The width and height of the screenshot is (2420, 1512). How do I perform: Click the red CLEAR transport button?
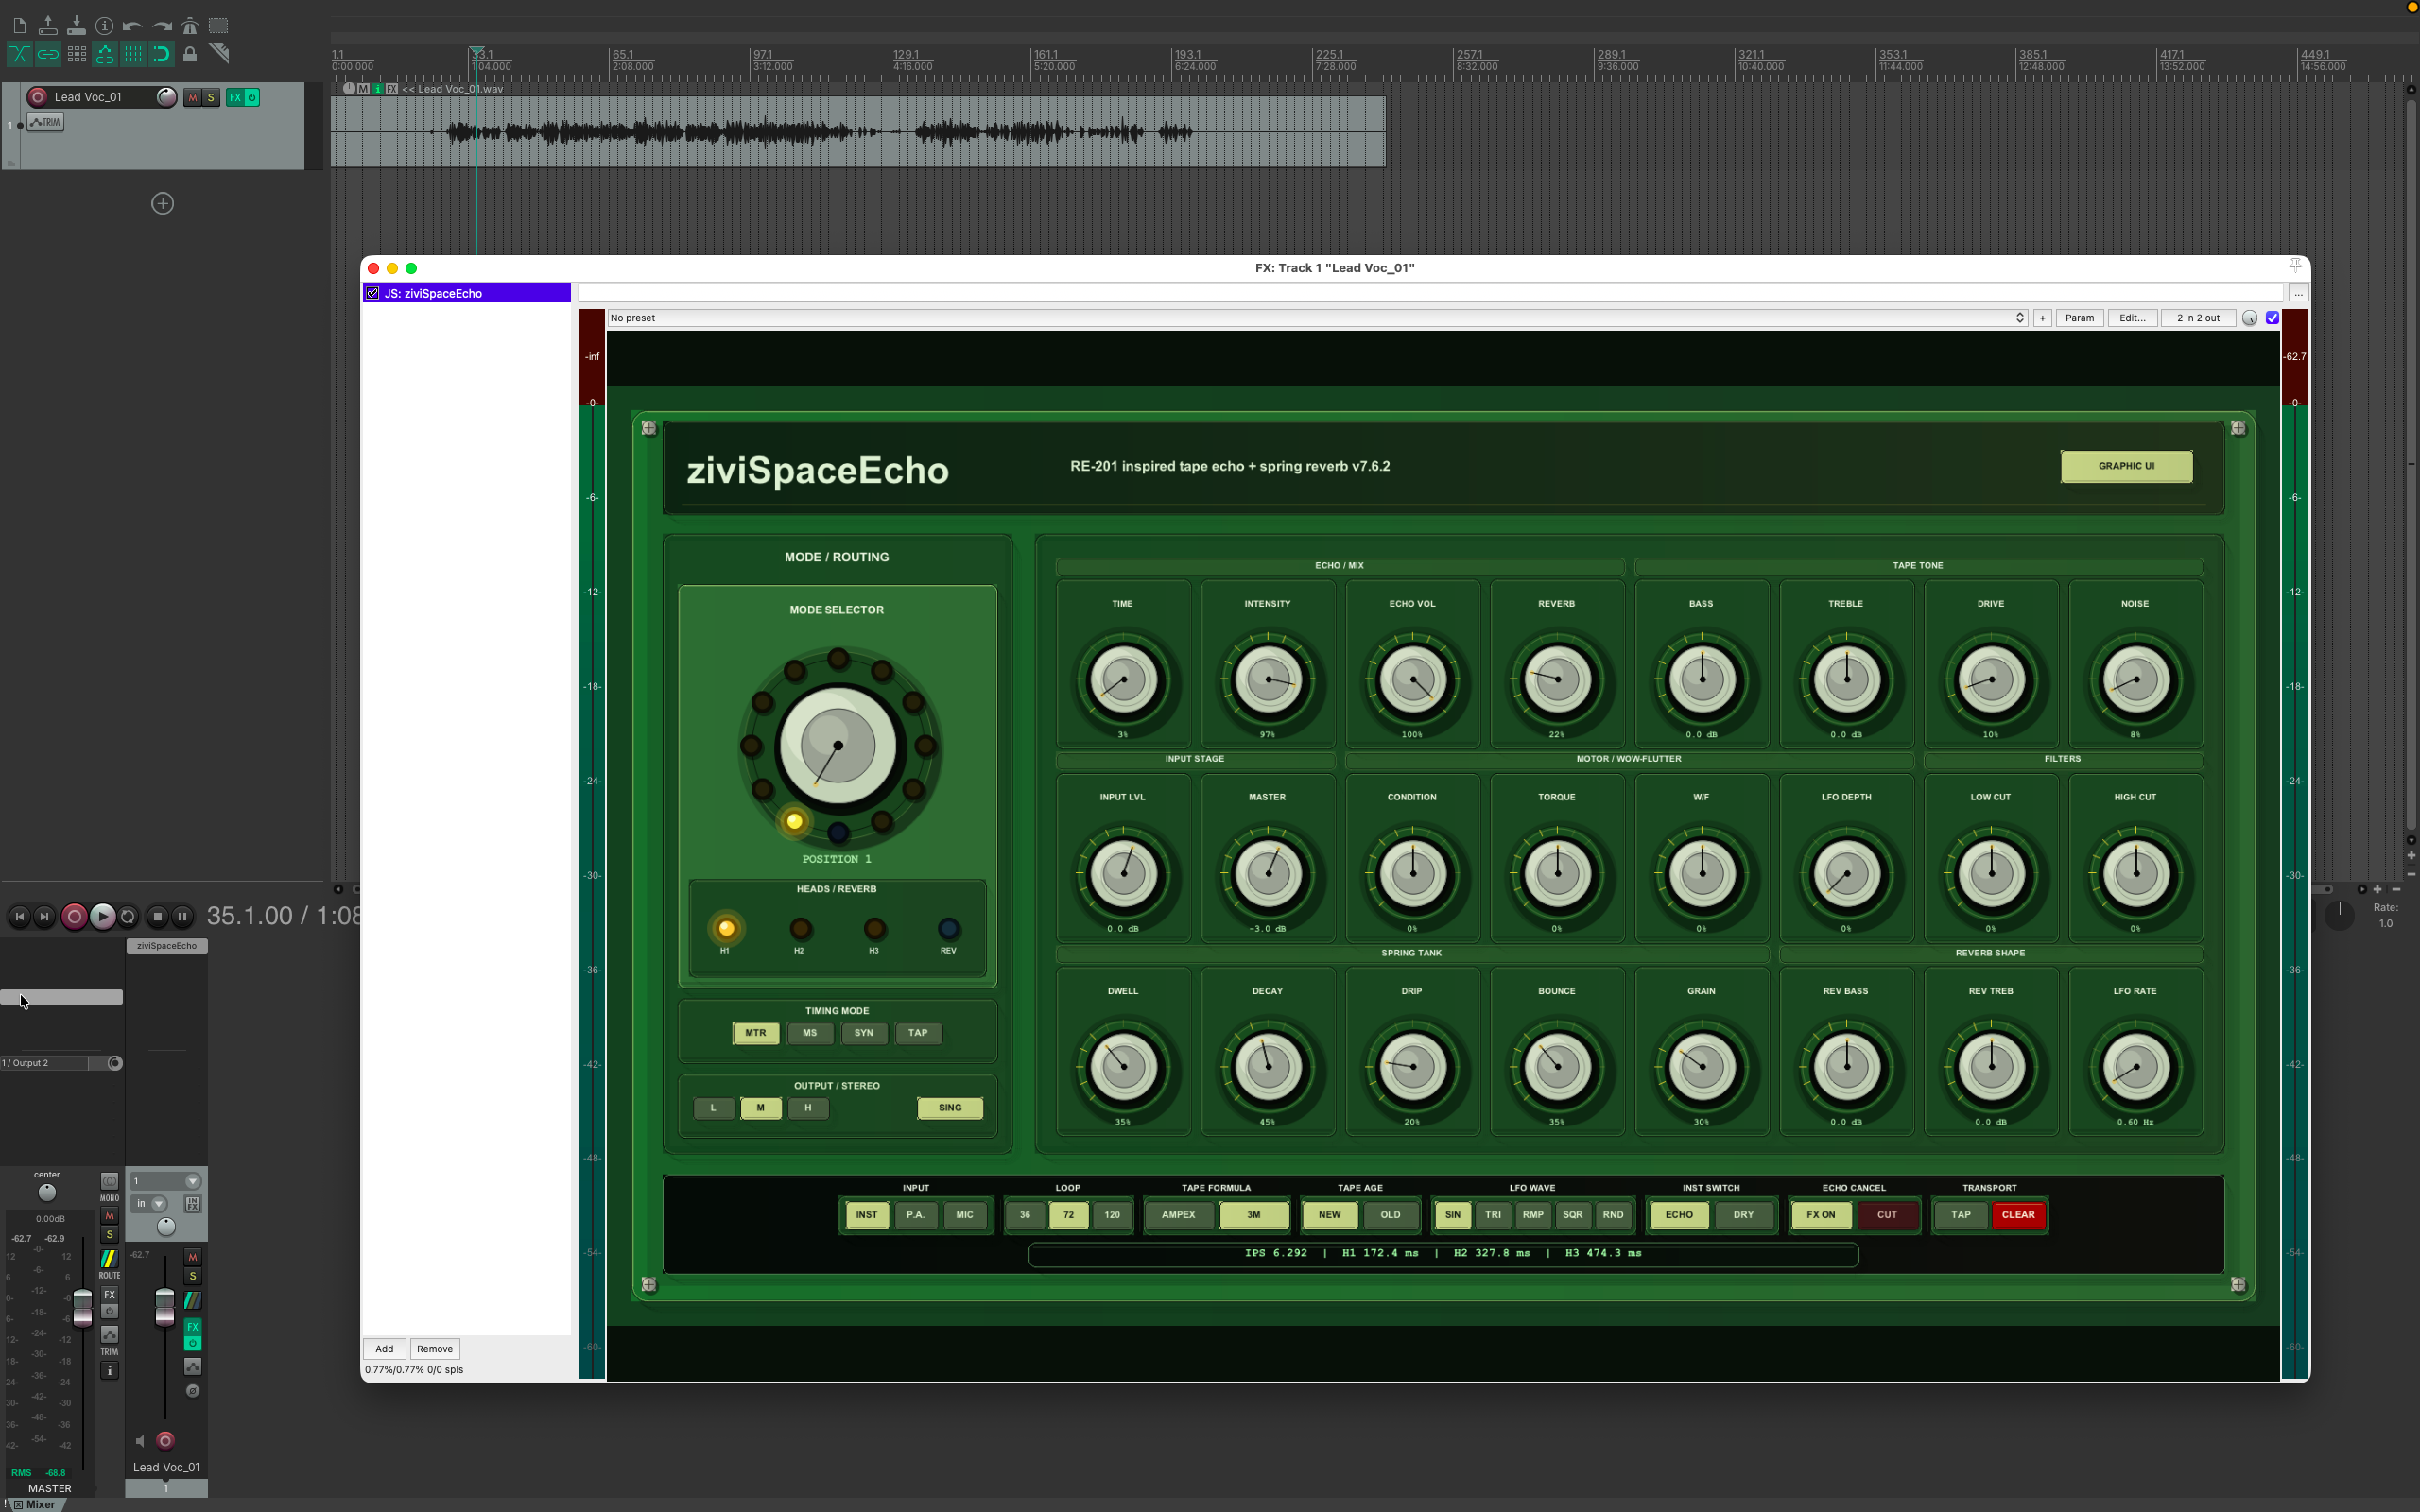[2018, 1215]
